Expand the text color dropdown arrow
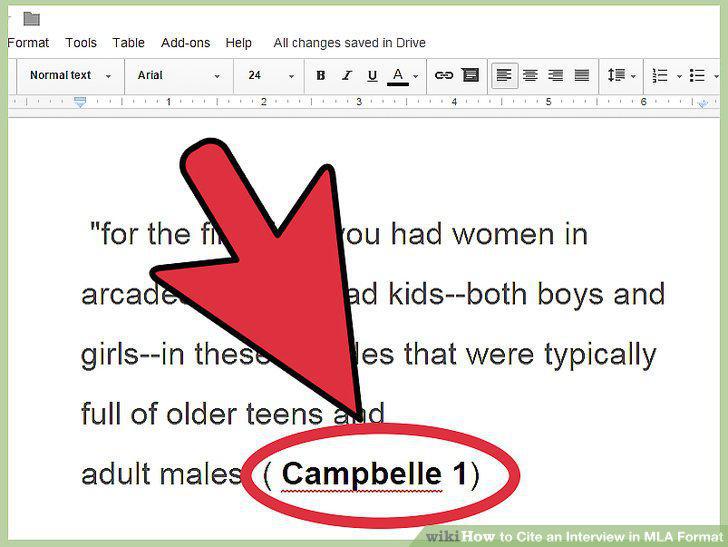728x547 pixels. click(x=416, y=76)
